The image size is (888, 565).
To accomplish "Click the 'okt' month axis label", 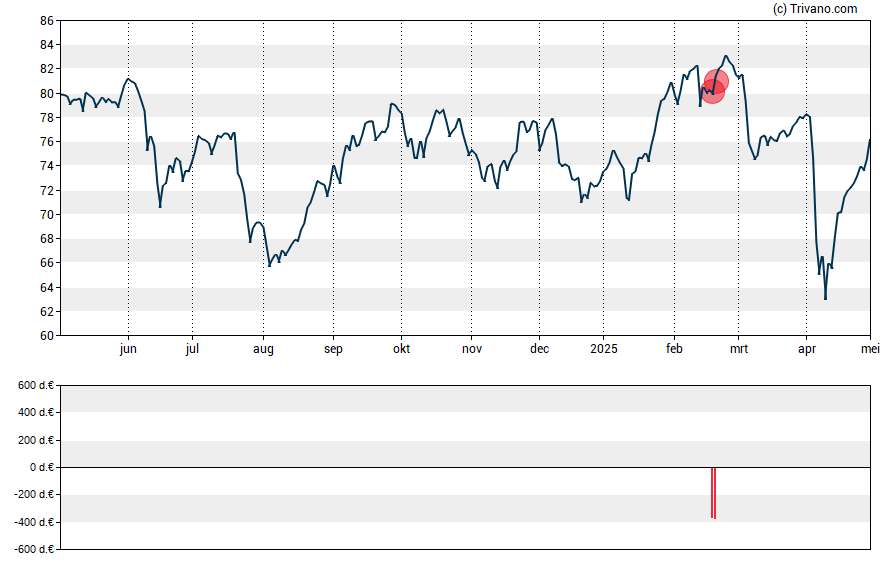I will click(x=402, y=349).
